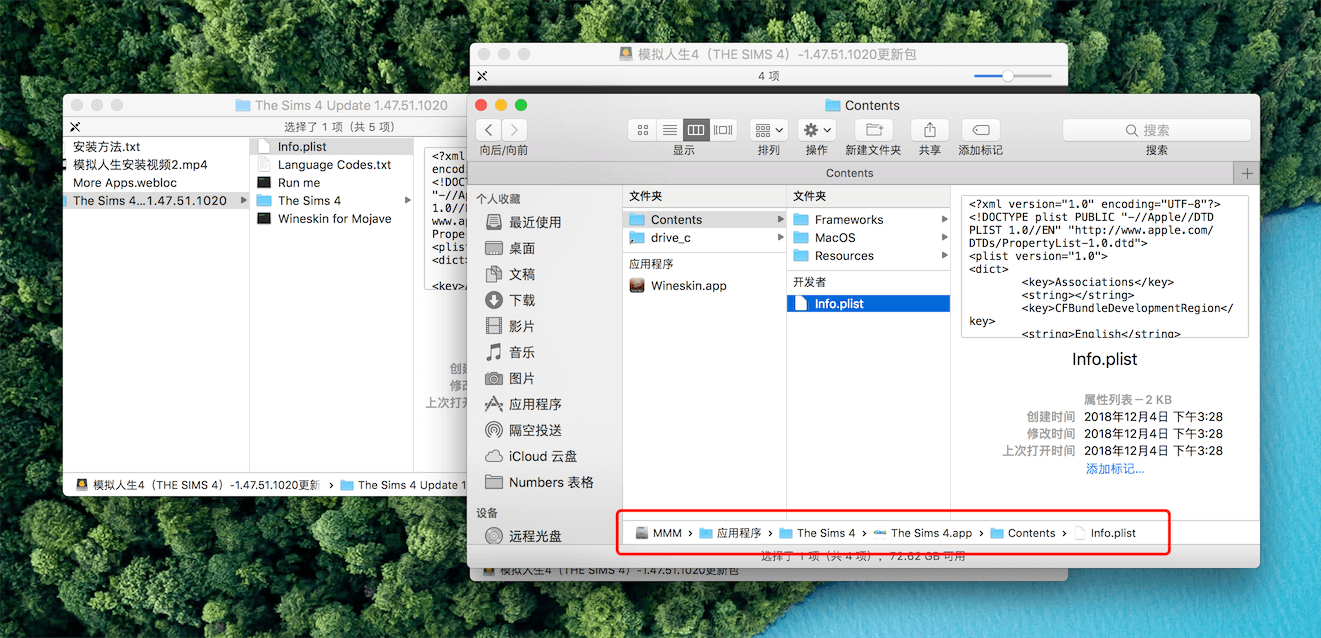Select Info.plist in Contents window
This screenshot has width=1321, height=638.
pos(868,304)
